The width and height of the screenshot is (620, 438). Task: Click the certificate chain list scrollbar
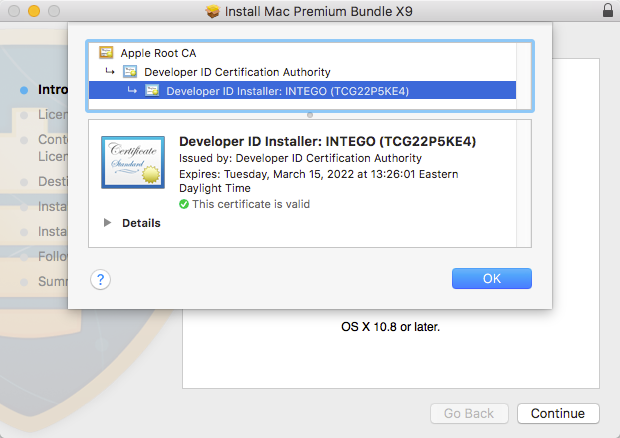tap(524, 76)
